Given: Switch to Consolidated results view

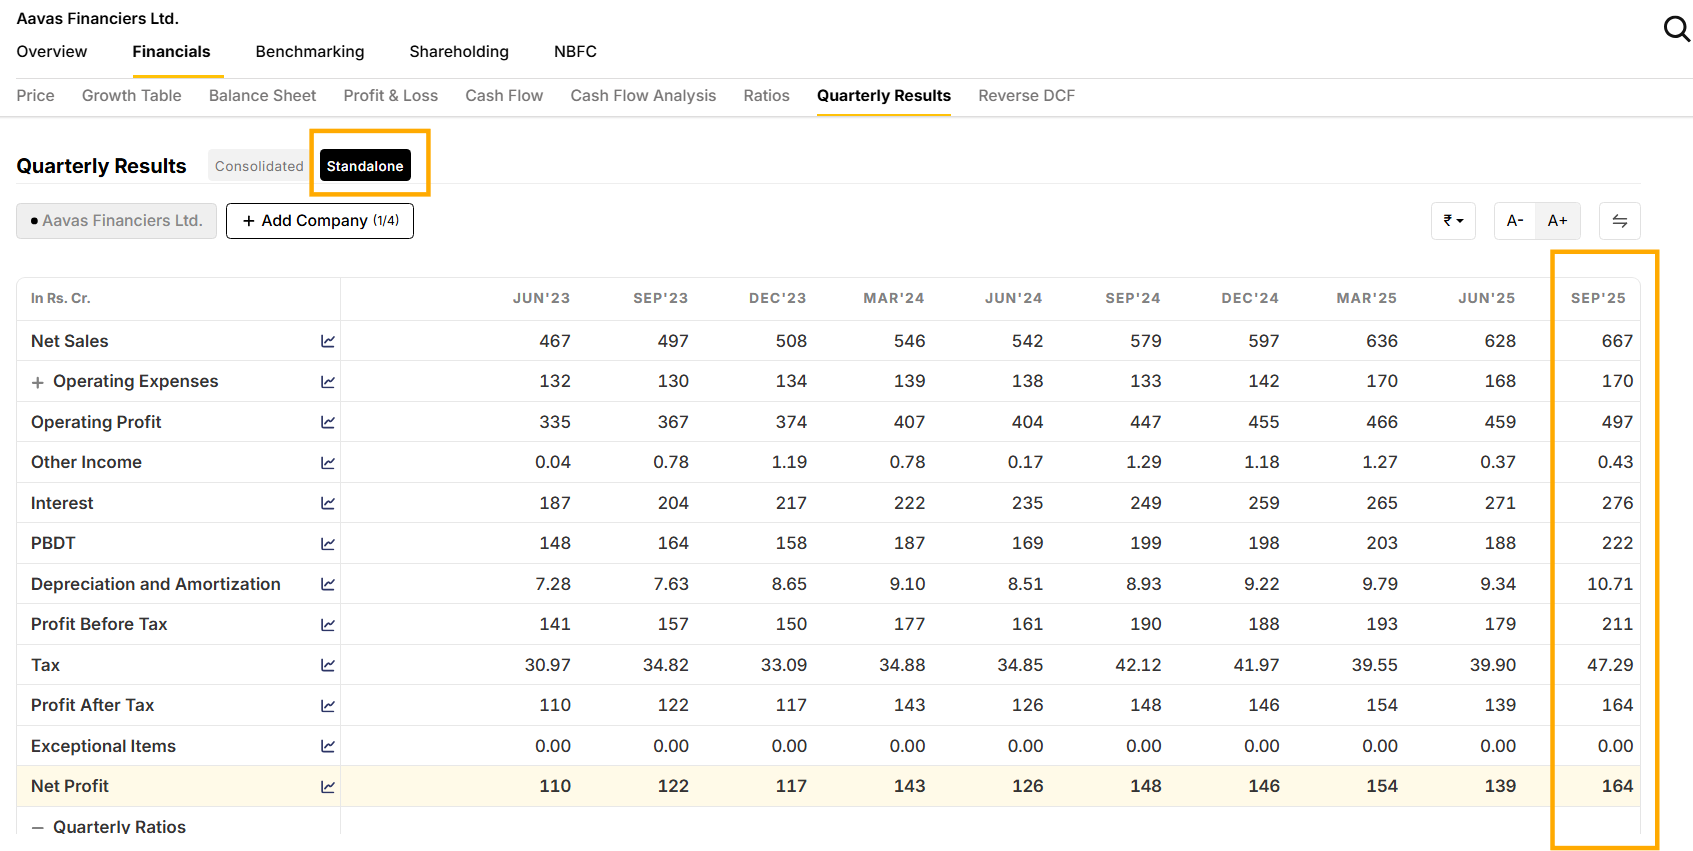Looking at the screenshot, I should click(259, 166).
